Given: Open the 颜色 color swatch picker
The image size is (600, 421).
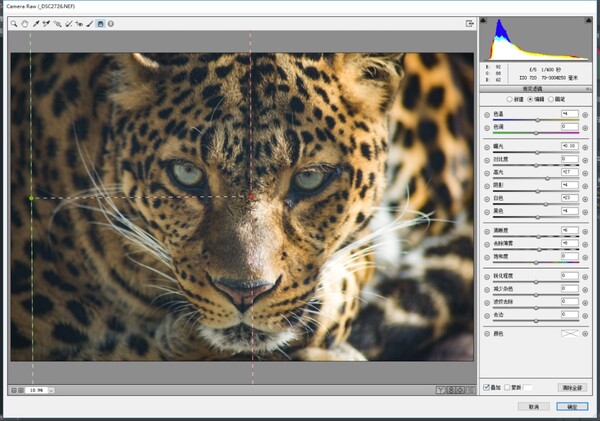Looking at the screenshot, I should [x=570, y=333].
